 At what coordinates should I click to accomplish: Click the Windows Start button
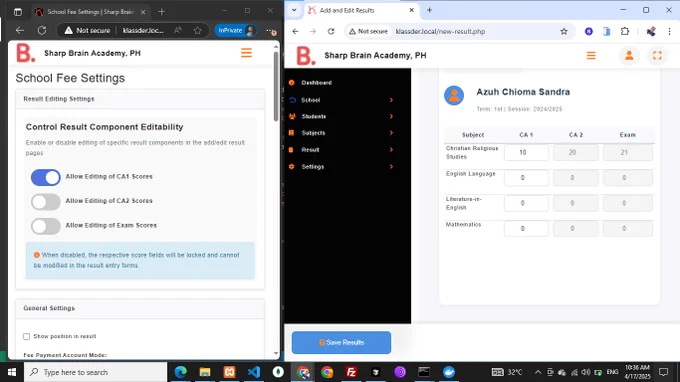pyautogui.click(x=12, y=372)
